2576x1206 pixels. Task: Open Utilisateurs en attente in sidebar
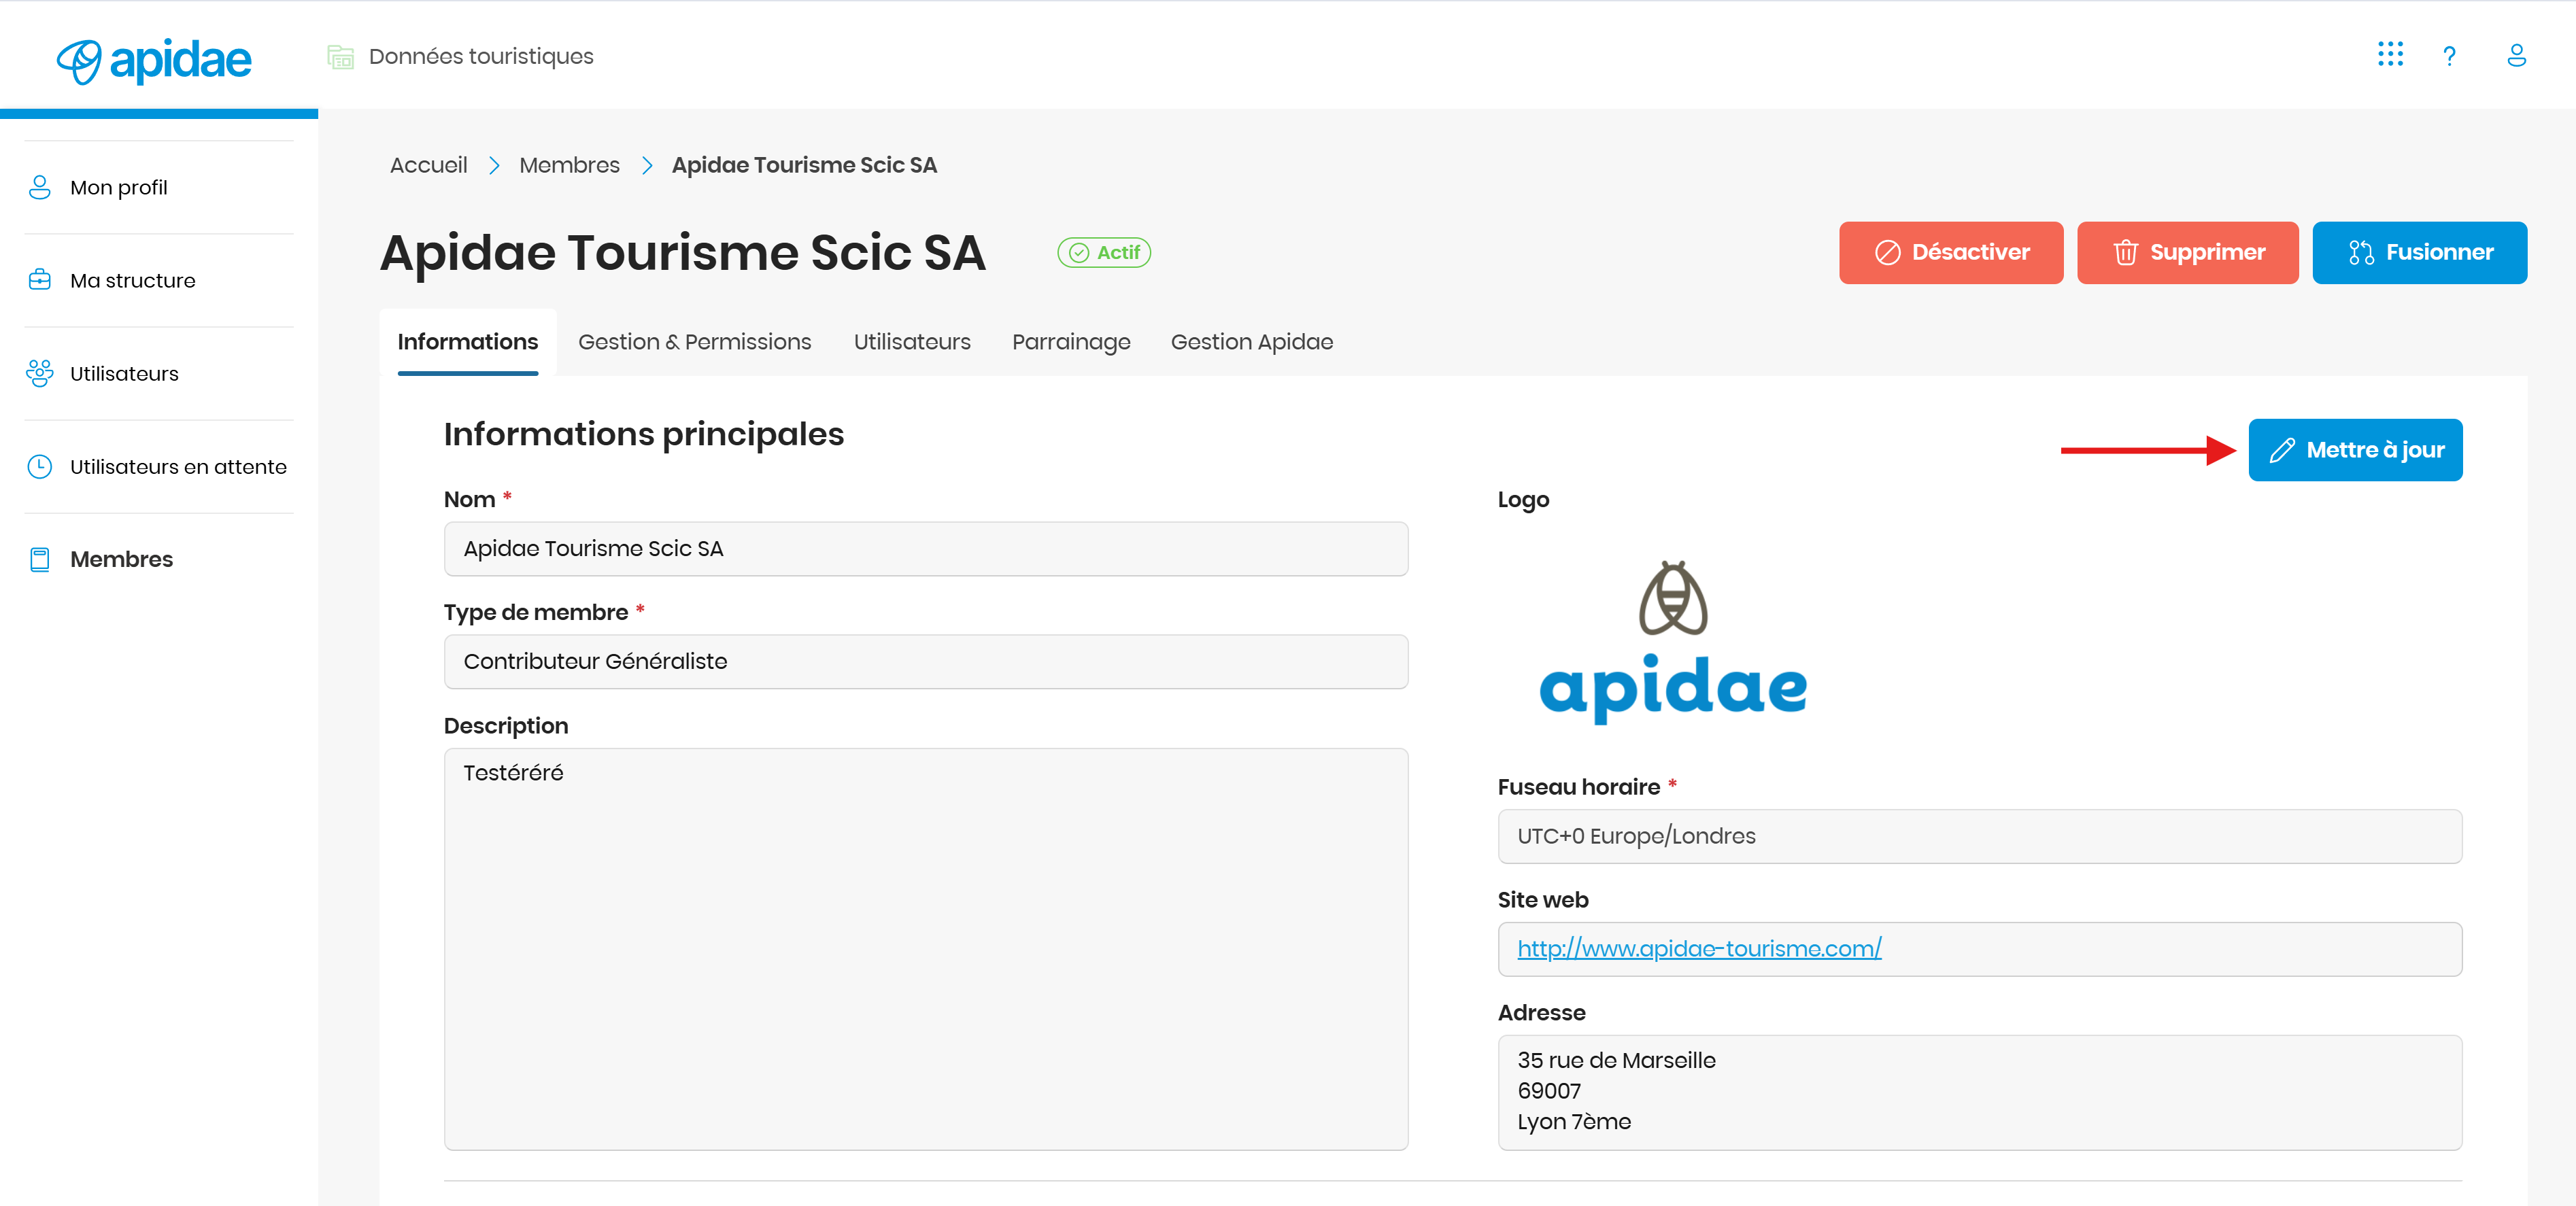[x=179, y=466]
